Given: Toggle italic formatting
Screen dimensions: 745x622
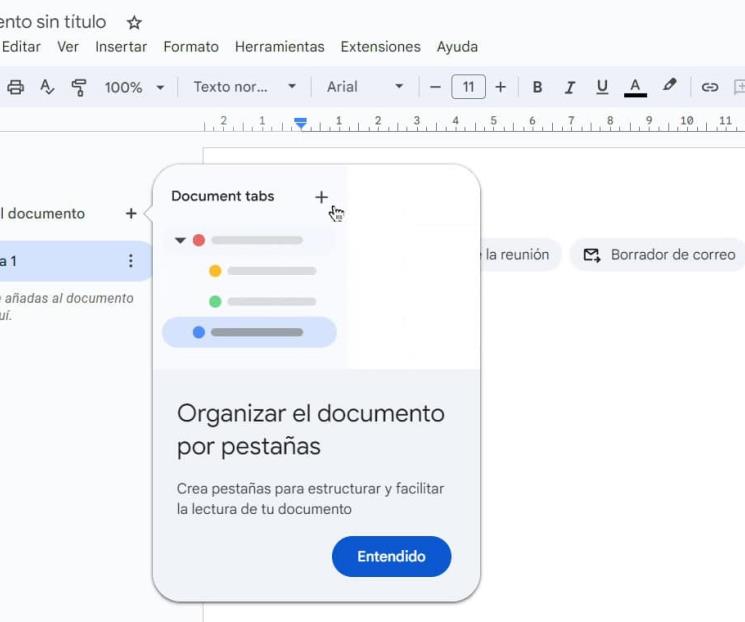Looking at the screenshot, I should pos(570,87).
